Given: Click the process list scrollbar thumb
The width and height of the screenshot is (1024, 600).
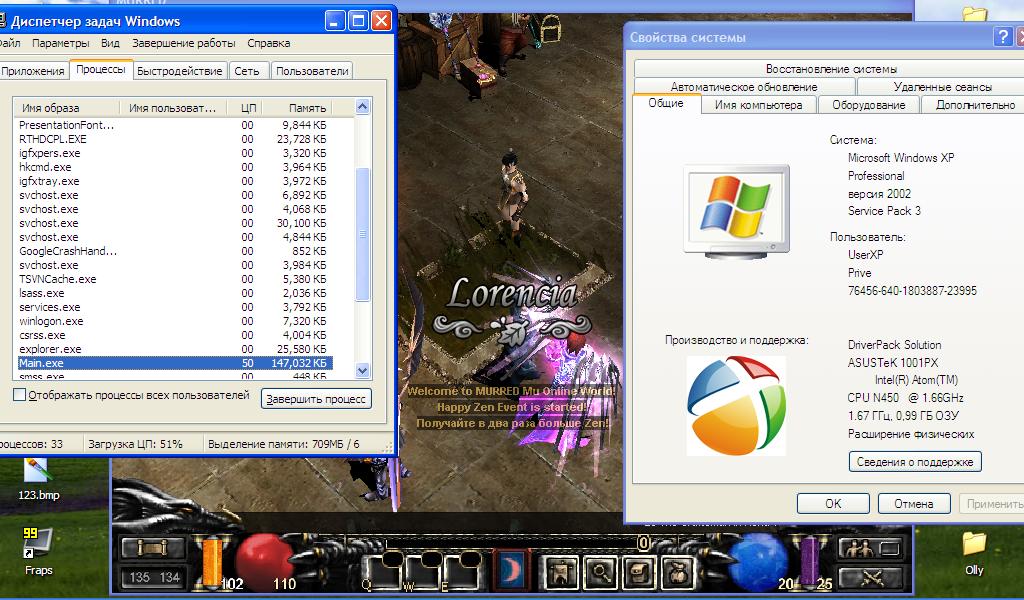Looking at the screenshot, I should (362, 234).
